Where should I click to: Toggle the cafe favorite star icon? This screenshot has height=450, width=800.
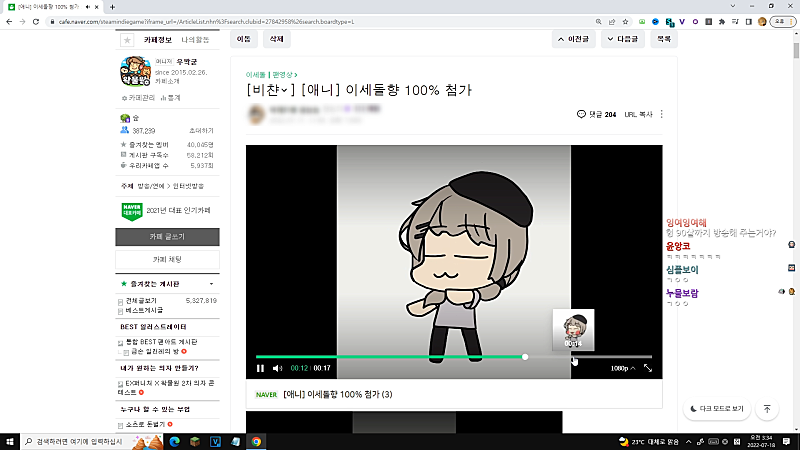127,40
